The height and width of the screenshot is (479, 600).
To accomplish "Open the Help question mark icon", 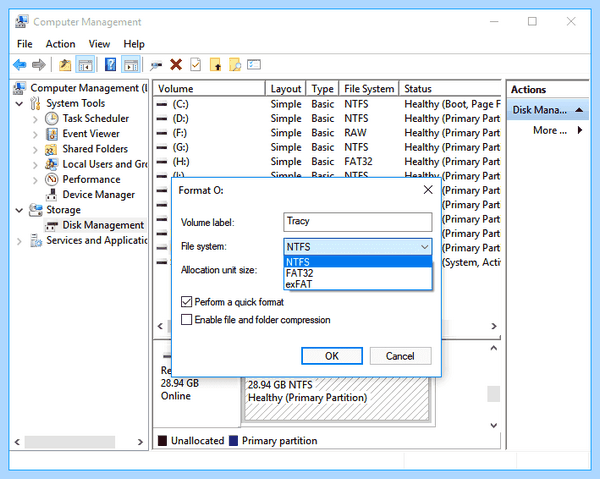I will [110, 65].
